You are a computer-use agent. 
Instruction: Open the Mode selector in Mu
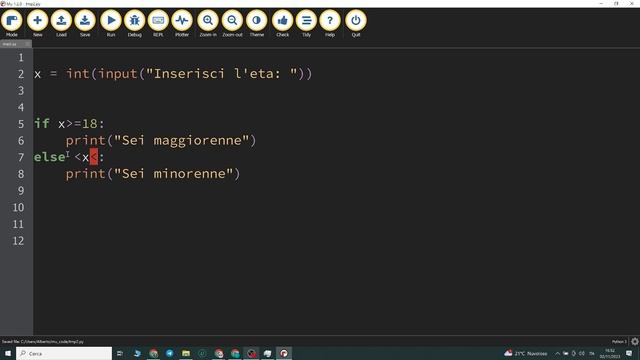point(12,24)
